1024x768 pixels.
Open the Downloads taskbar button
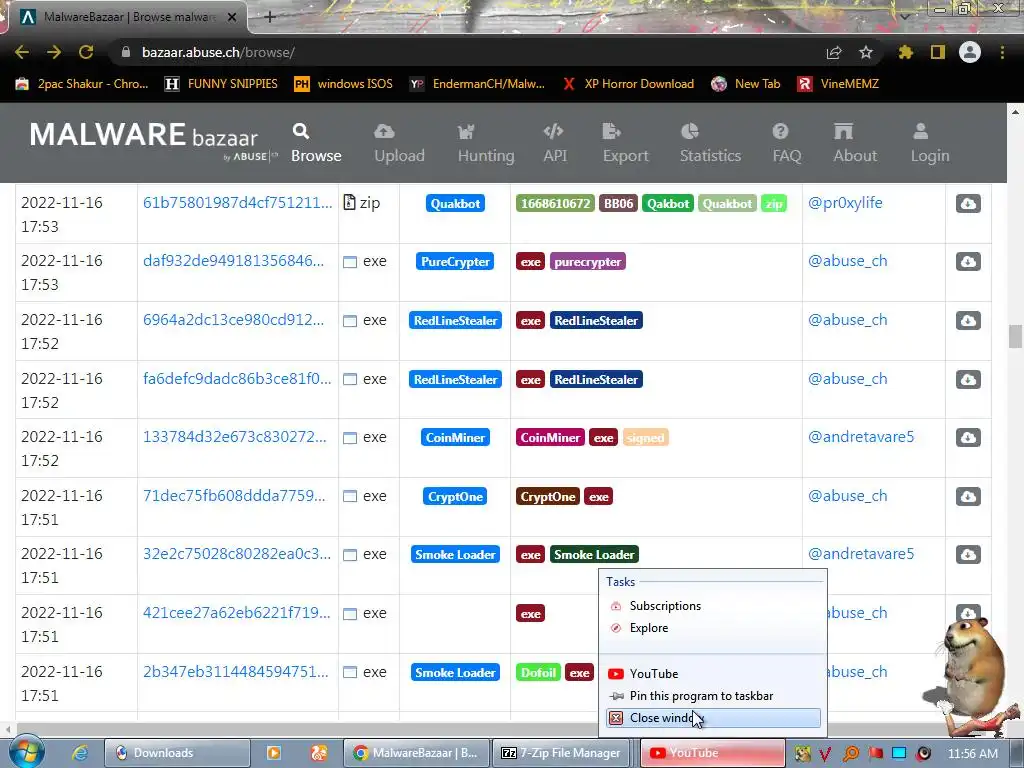pyautogui.click(x=178, y=753)
